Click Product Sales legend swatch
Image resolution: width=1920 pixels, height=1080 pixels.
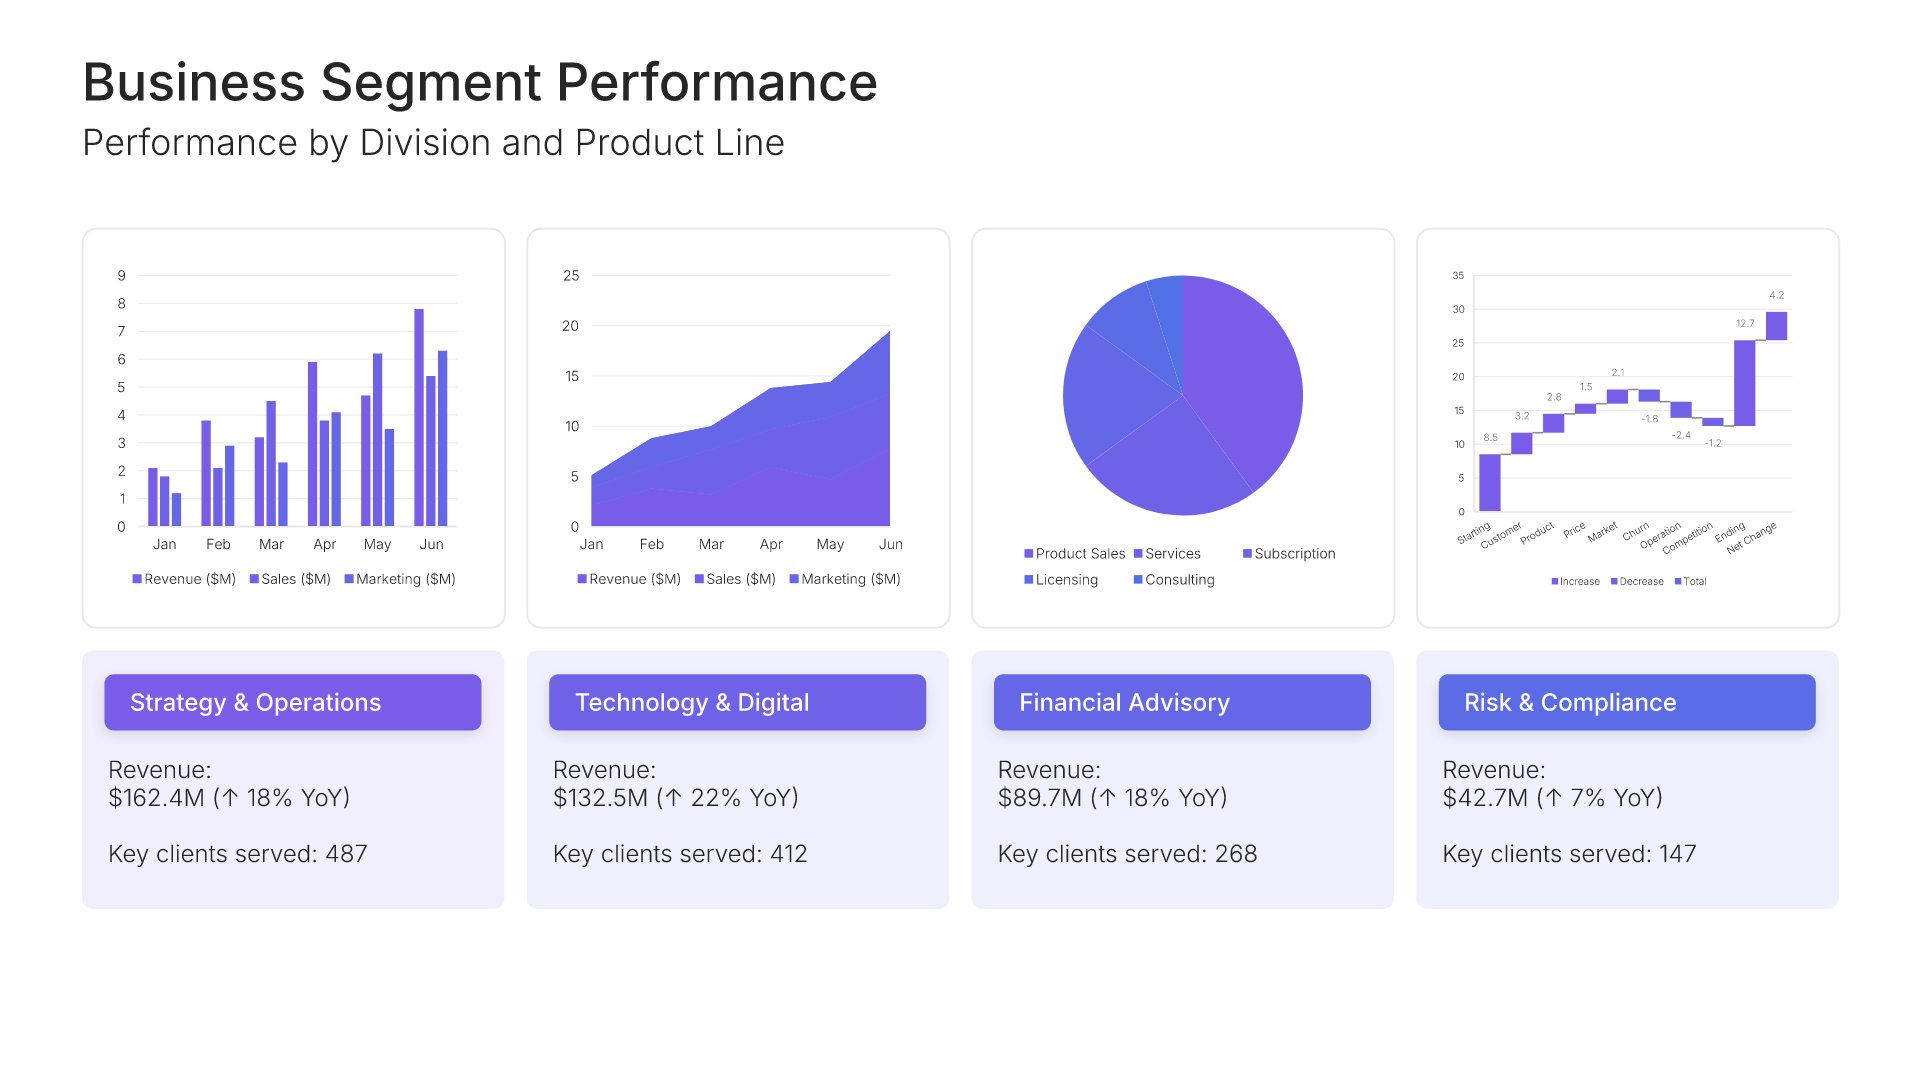pos(1028,554)
